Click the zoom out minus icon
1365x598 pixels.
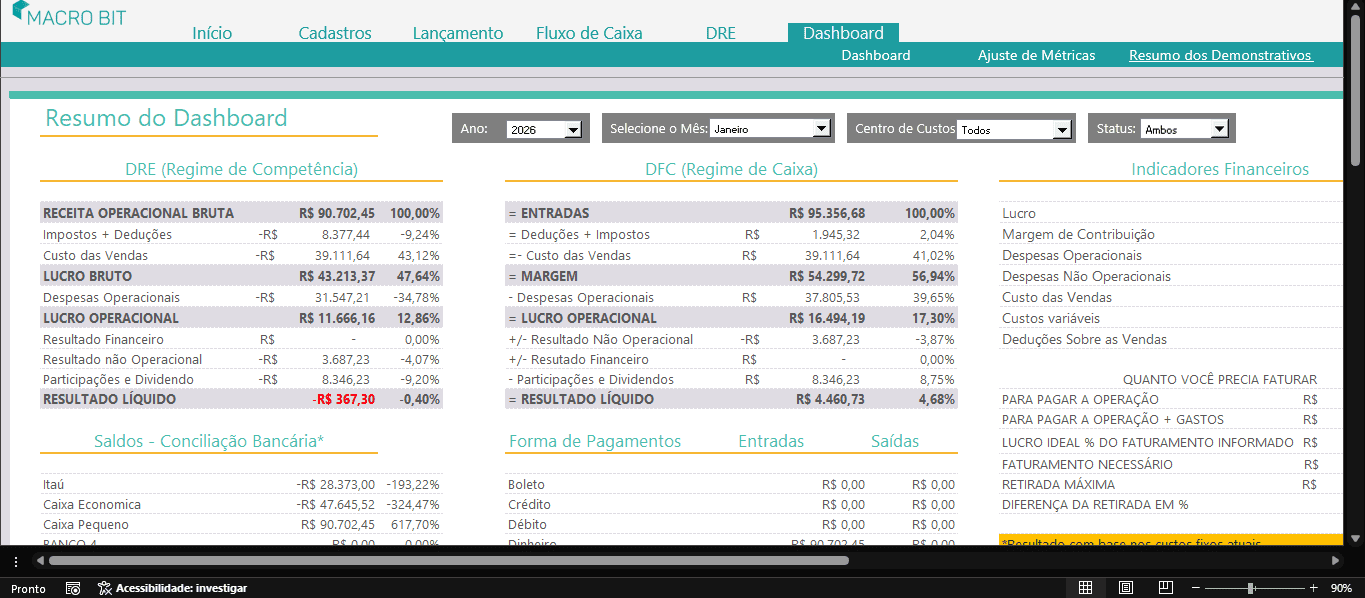(1196, 588)
